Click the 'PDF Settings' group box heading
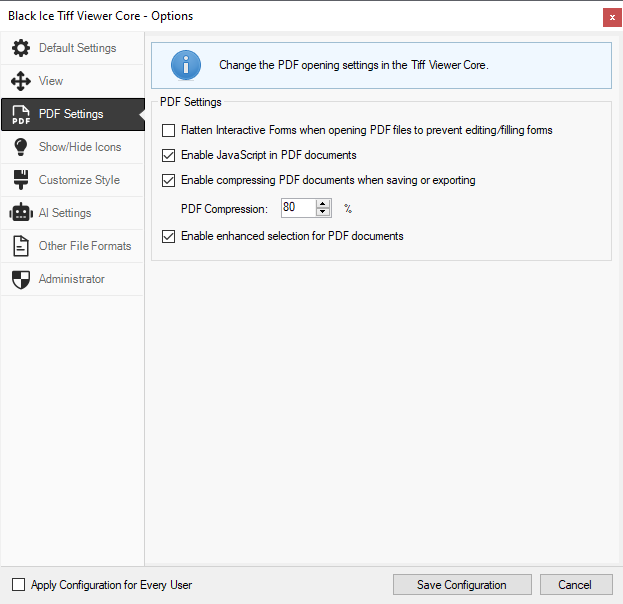The height and width of the screenshot is (604, 623). click(x=191, y=102)
